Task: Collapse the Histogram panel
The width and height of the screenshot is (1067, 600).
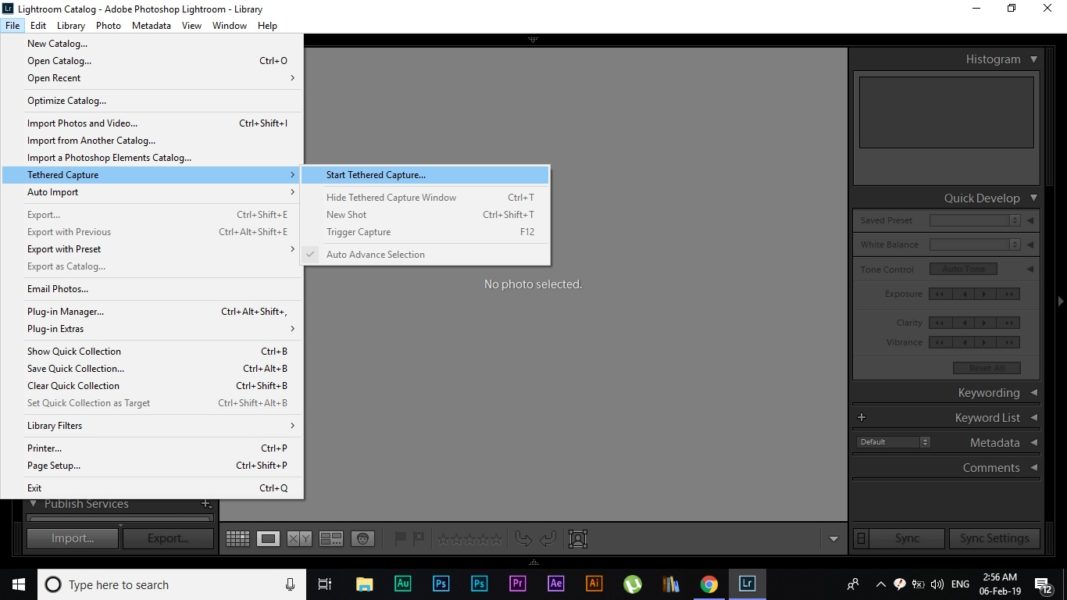Action: click(1034, 59)
